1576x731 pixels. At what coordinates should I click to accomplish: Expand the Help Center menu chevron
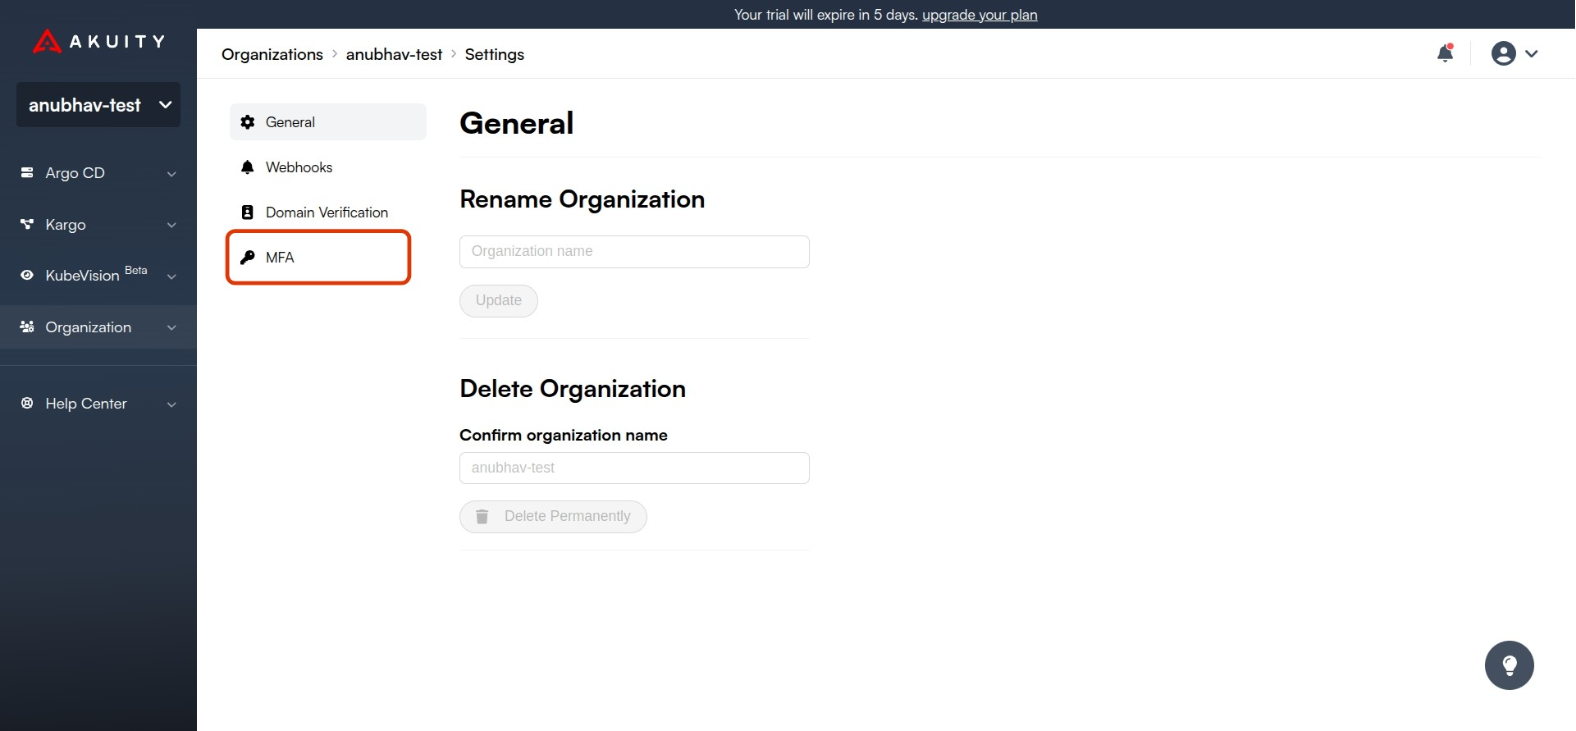coord(171,405)
